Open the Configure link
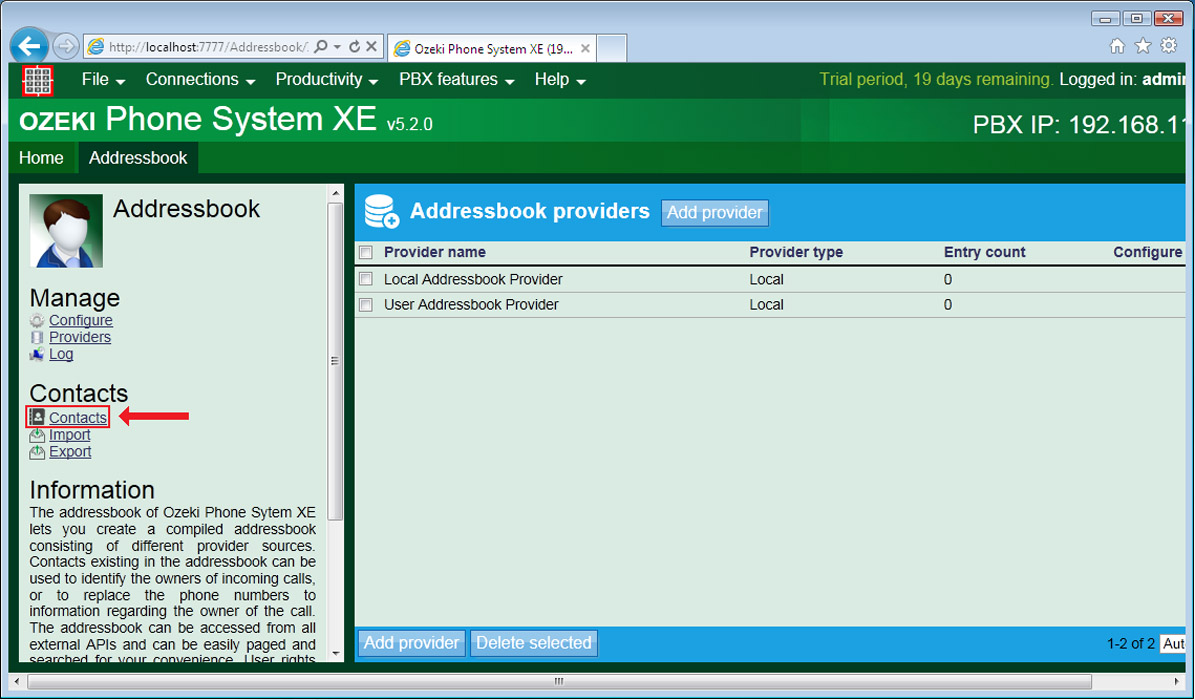This screenshot has height=700, width=1195. pyautogui.click(x=81, y=320)
